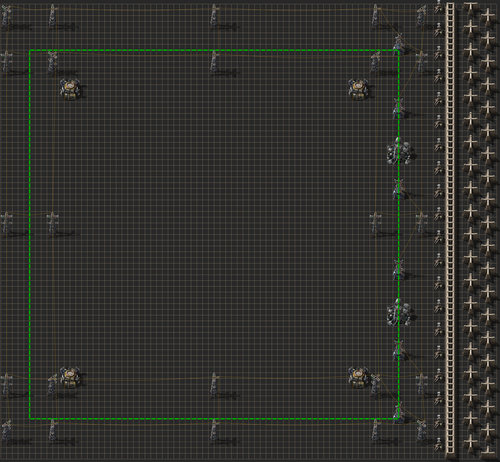Select the bottom-right pole nearest the inserter column
Viewport: 500px width, 462px height.
pos(421,431)
